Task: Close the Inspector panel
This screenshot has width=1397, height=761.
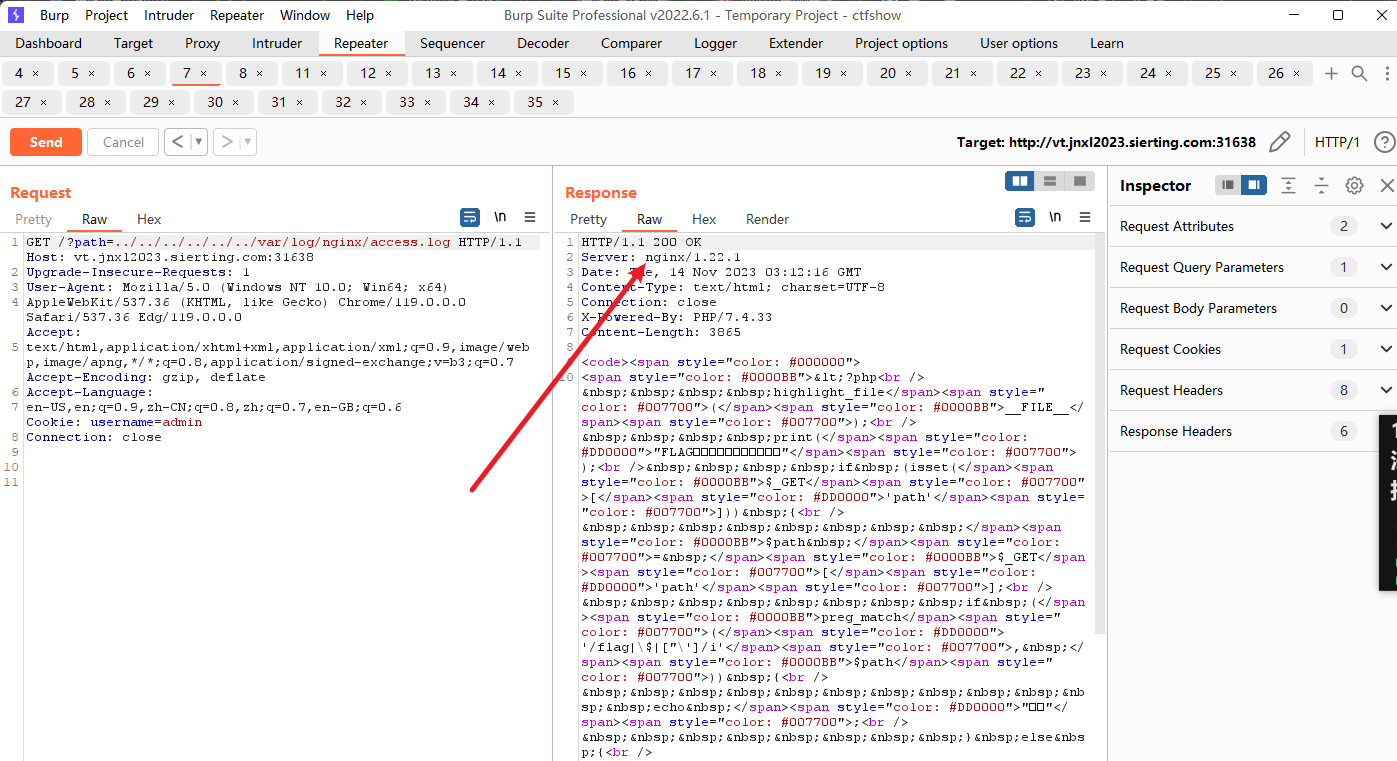Action: click(x=1387, y=185)
